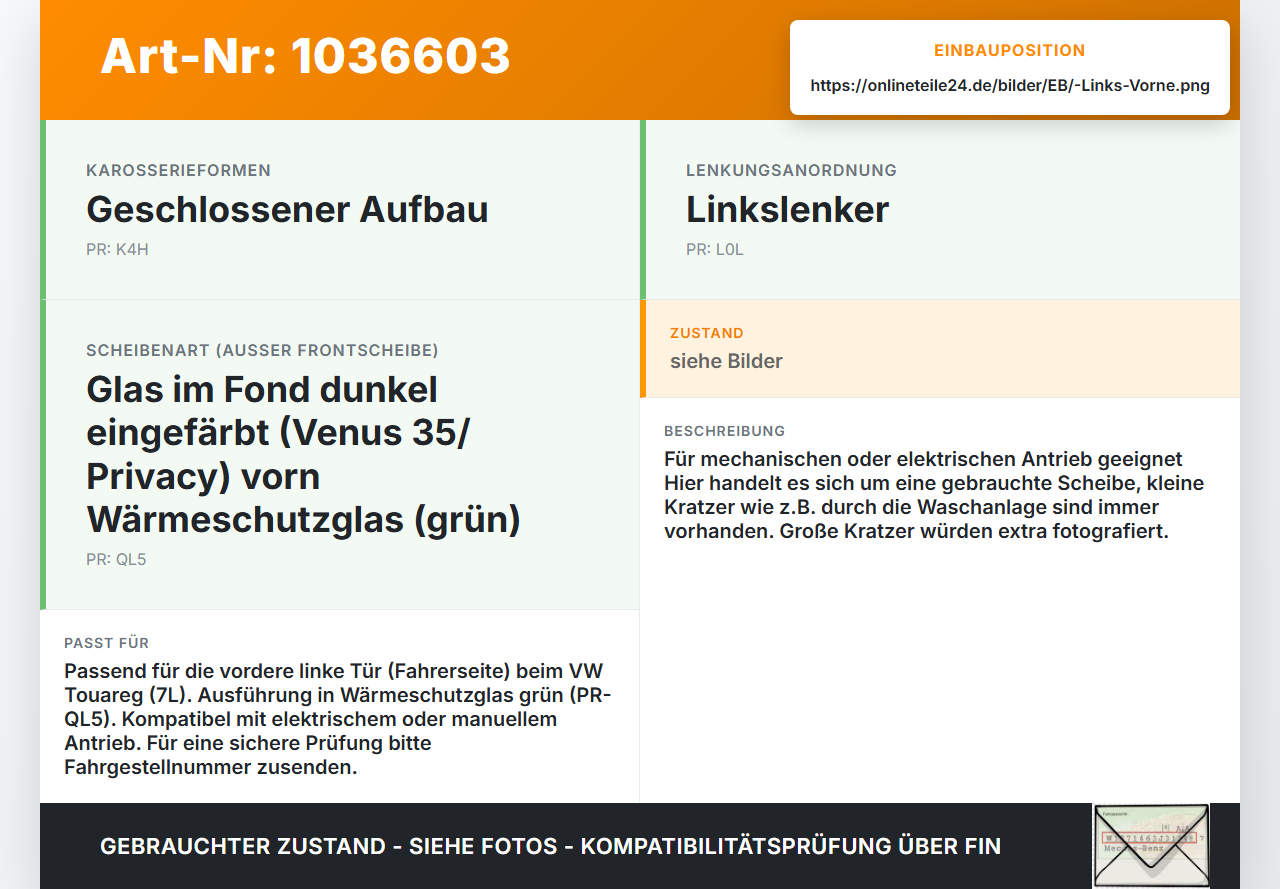Click the PR: K4H code
This screenshot has height=889, width=1280.
pos(117,249)
